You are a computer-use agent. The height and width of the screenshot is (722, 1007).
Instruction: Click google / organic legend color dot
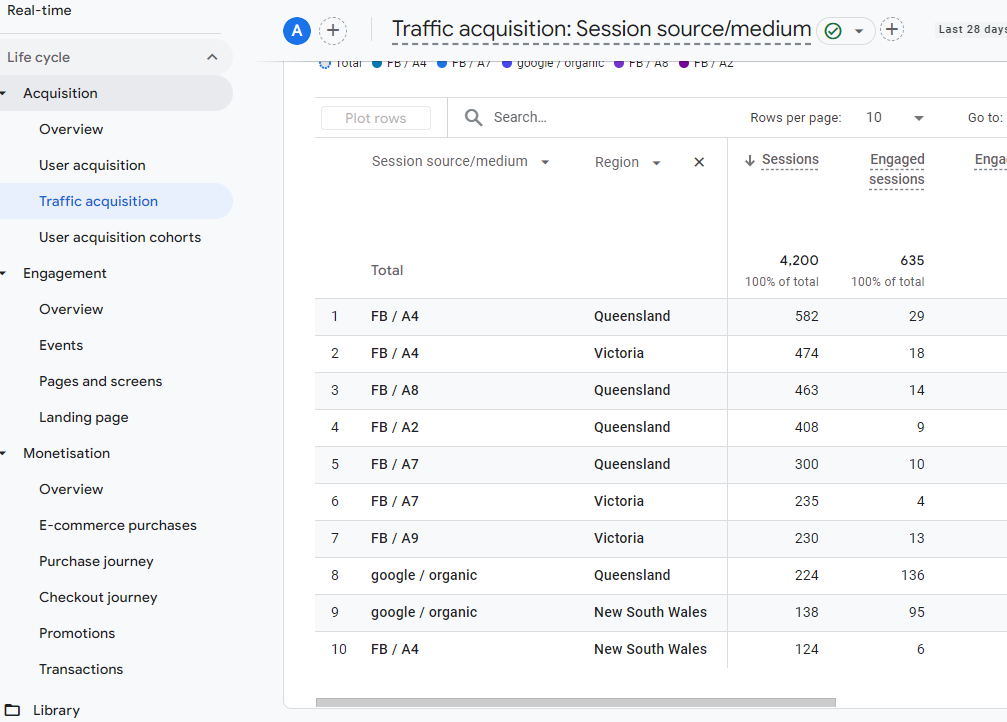507,64
